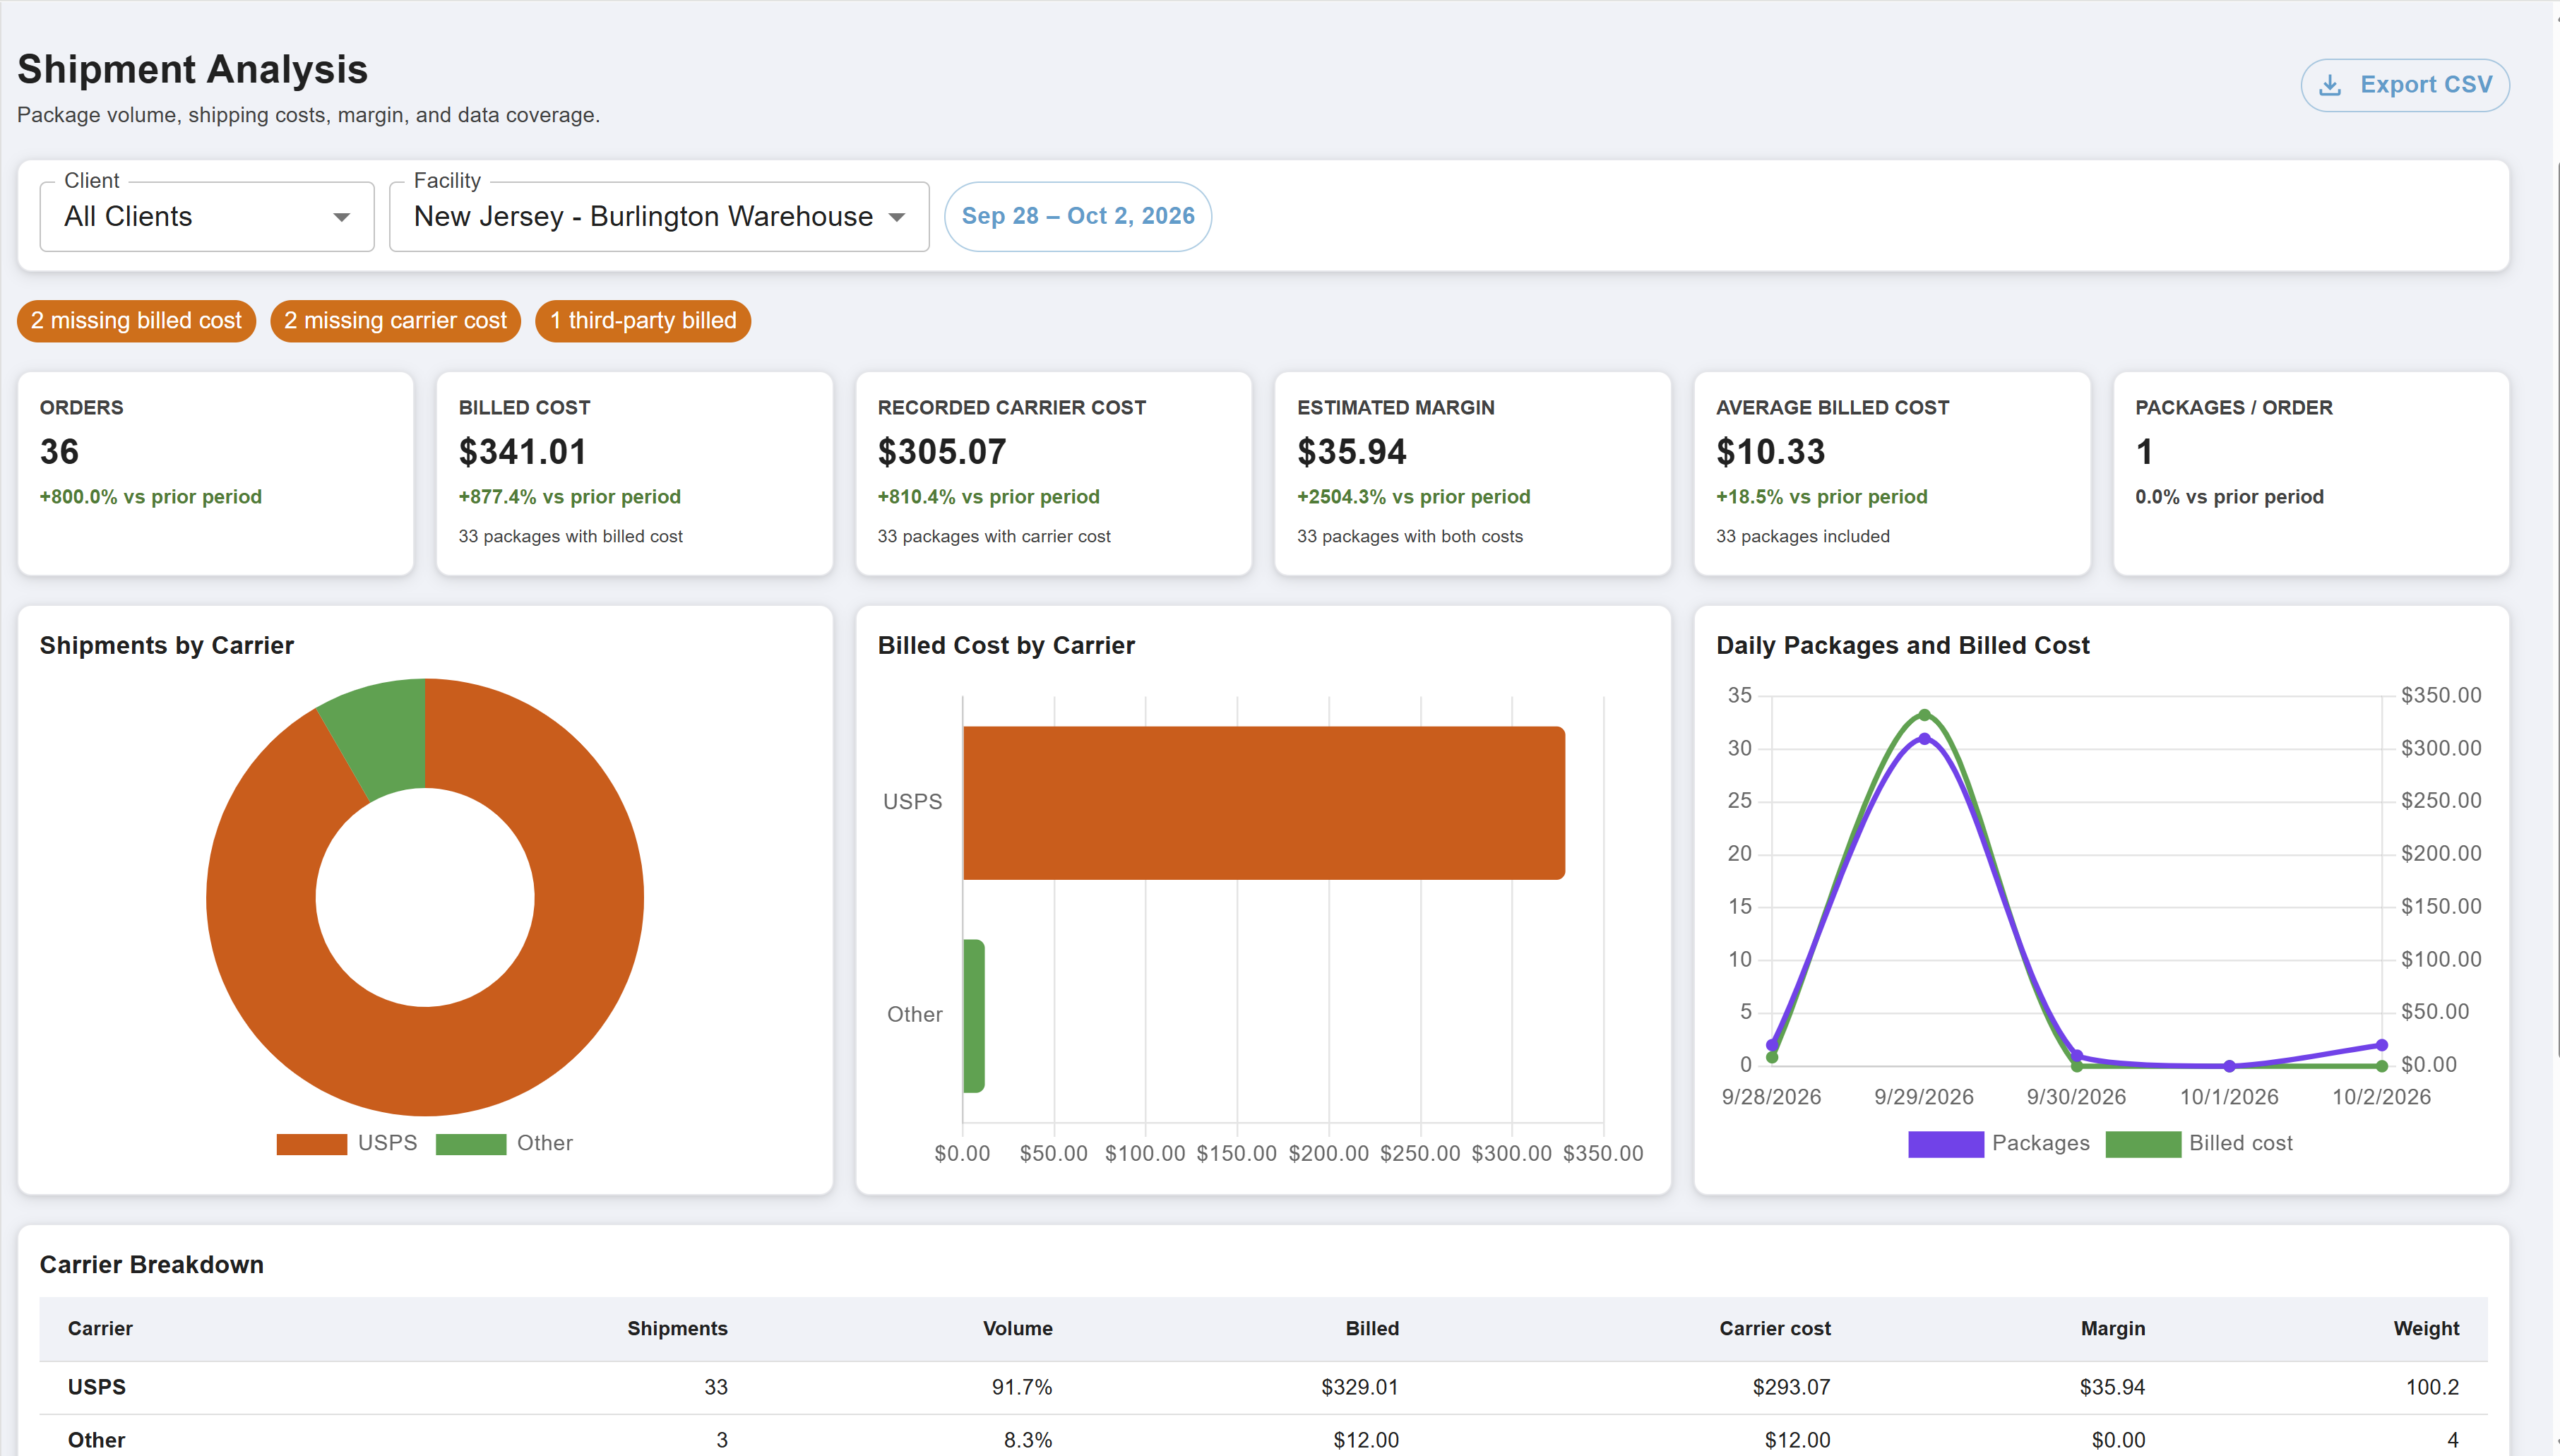2560x1456 pixels.
Task: Select the USPS row in Carrier Breakdown
Action: pos(1263,1388)
